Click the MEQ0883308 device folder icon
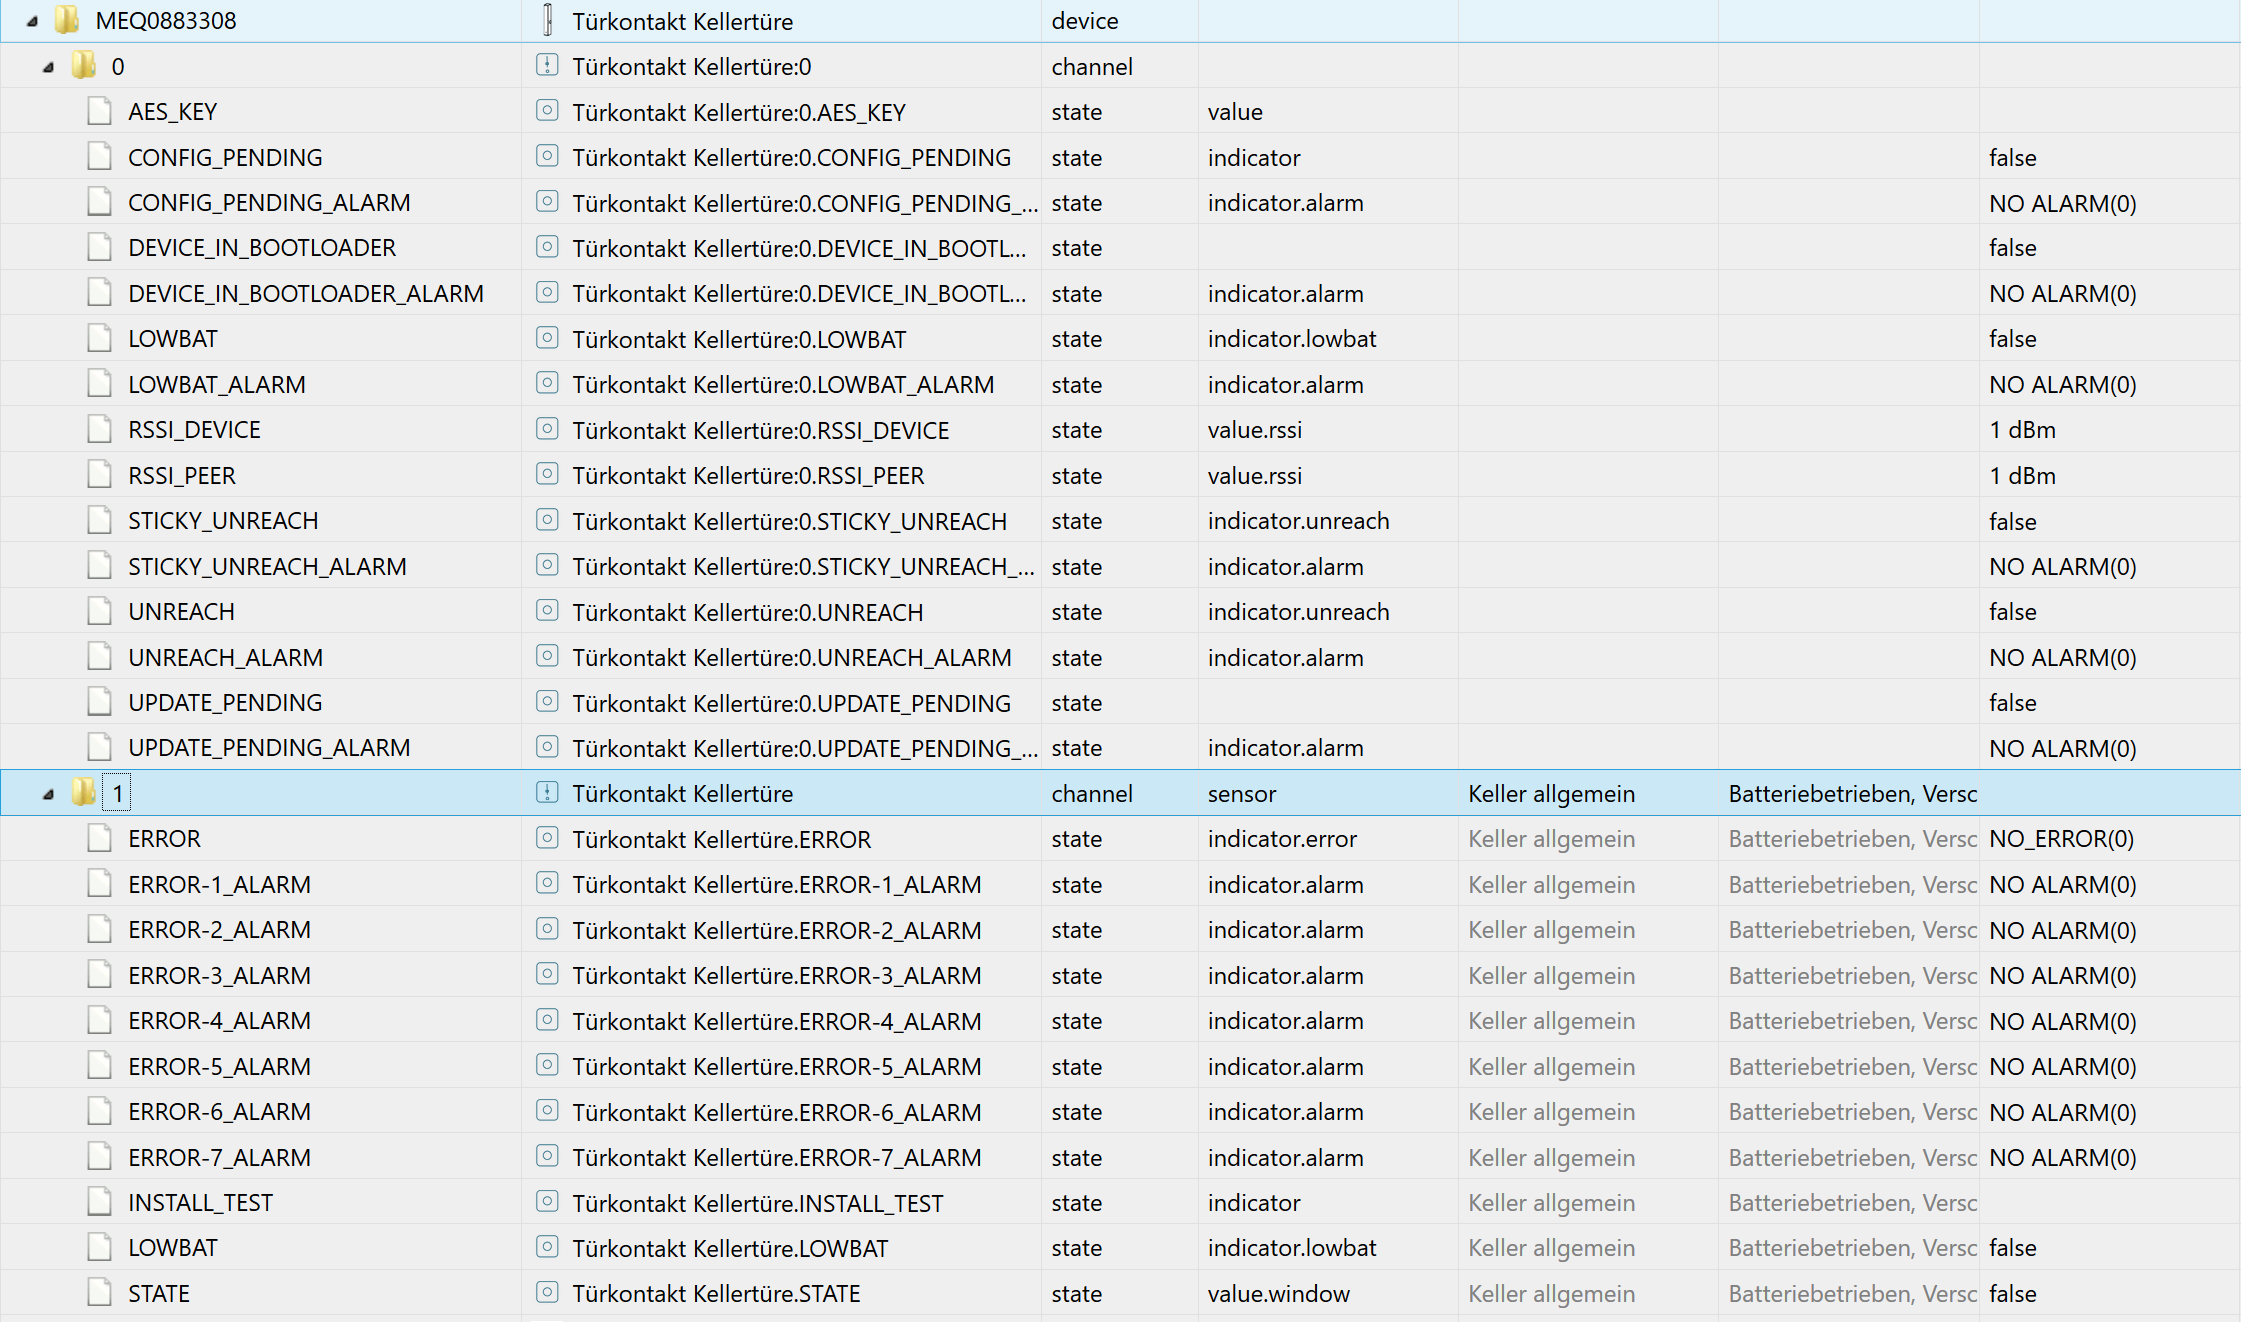Screen dimensions: 2241x1322 [x=67, y=20]
